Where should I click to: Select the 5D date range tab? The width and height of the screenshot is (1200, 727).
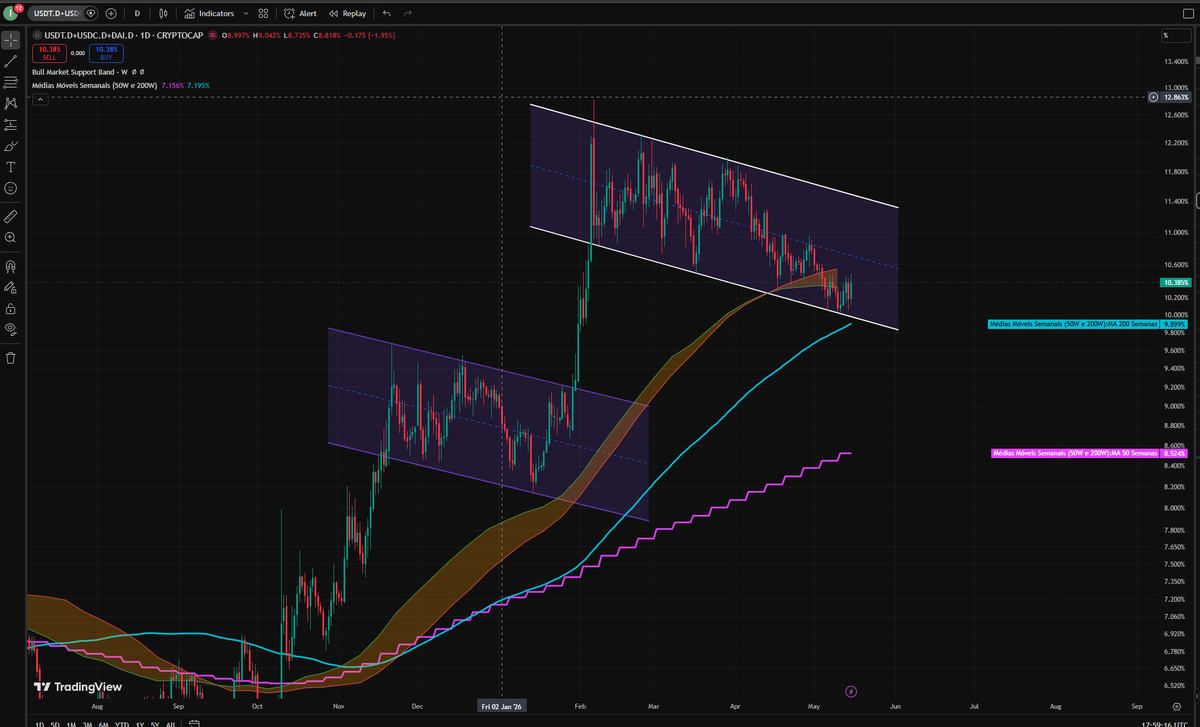click(55, 723)
